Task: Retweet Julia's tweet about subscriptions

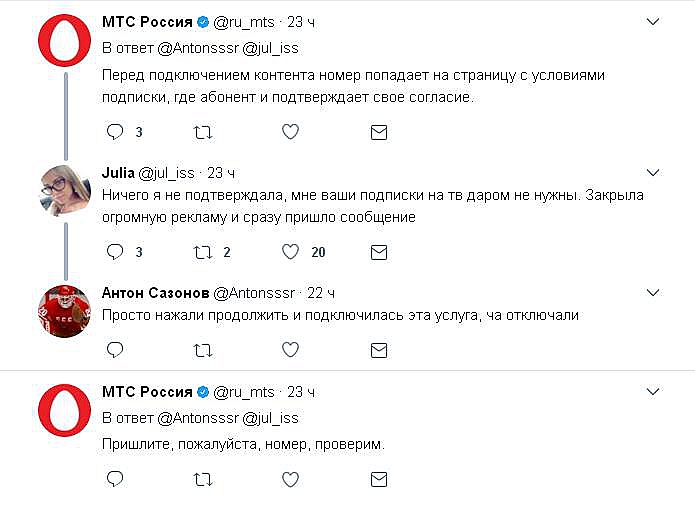Action: point(202,252)
